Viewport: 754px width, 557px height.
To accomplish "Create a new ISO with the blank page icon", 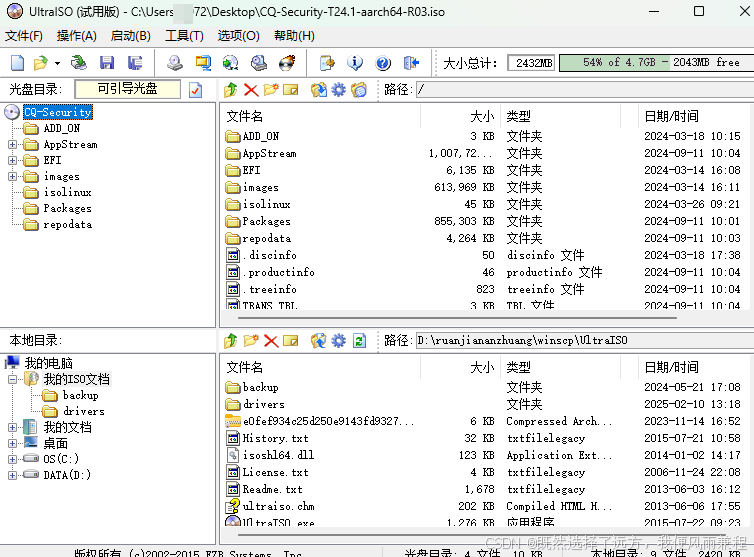I will (17, 63).
